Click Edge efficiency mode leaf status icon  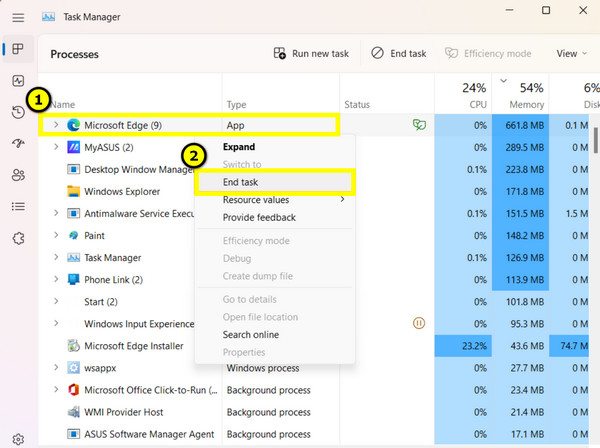[x=419, y=125]
